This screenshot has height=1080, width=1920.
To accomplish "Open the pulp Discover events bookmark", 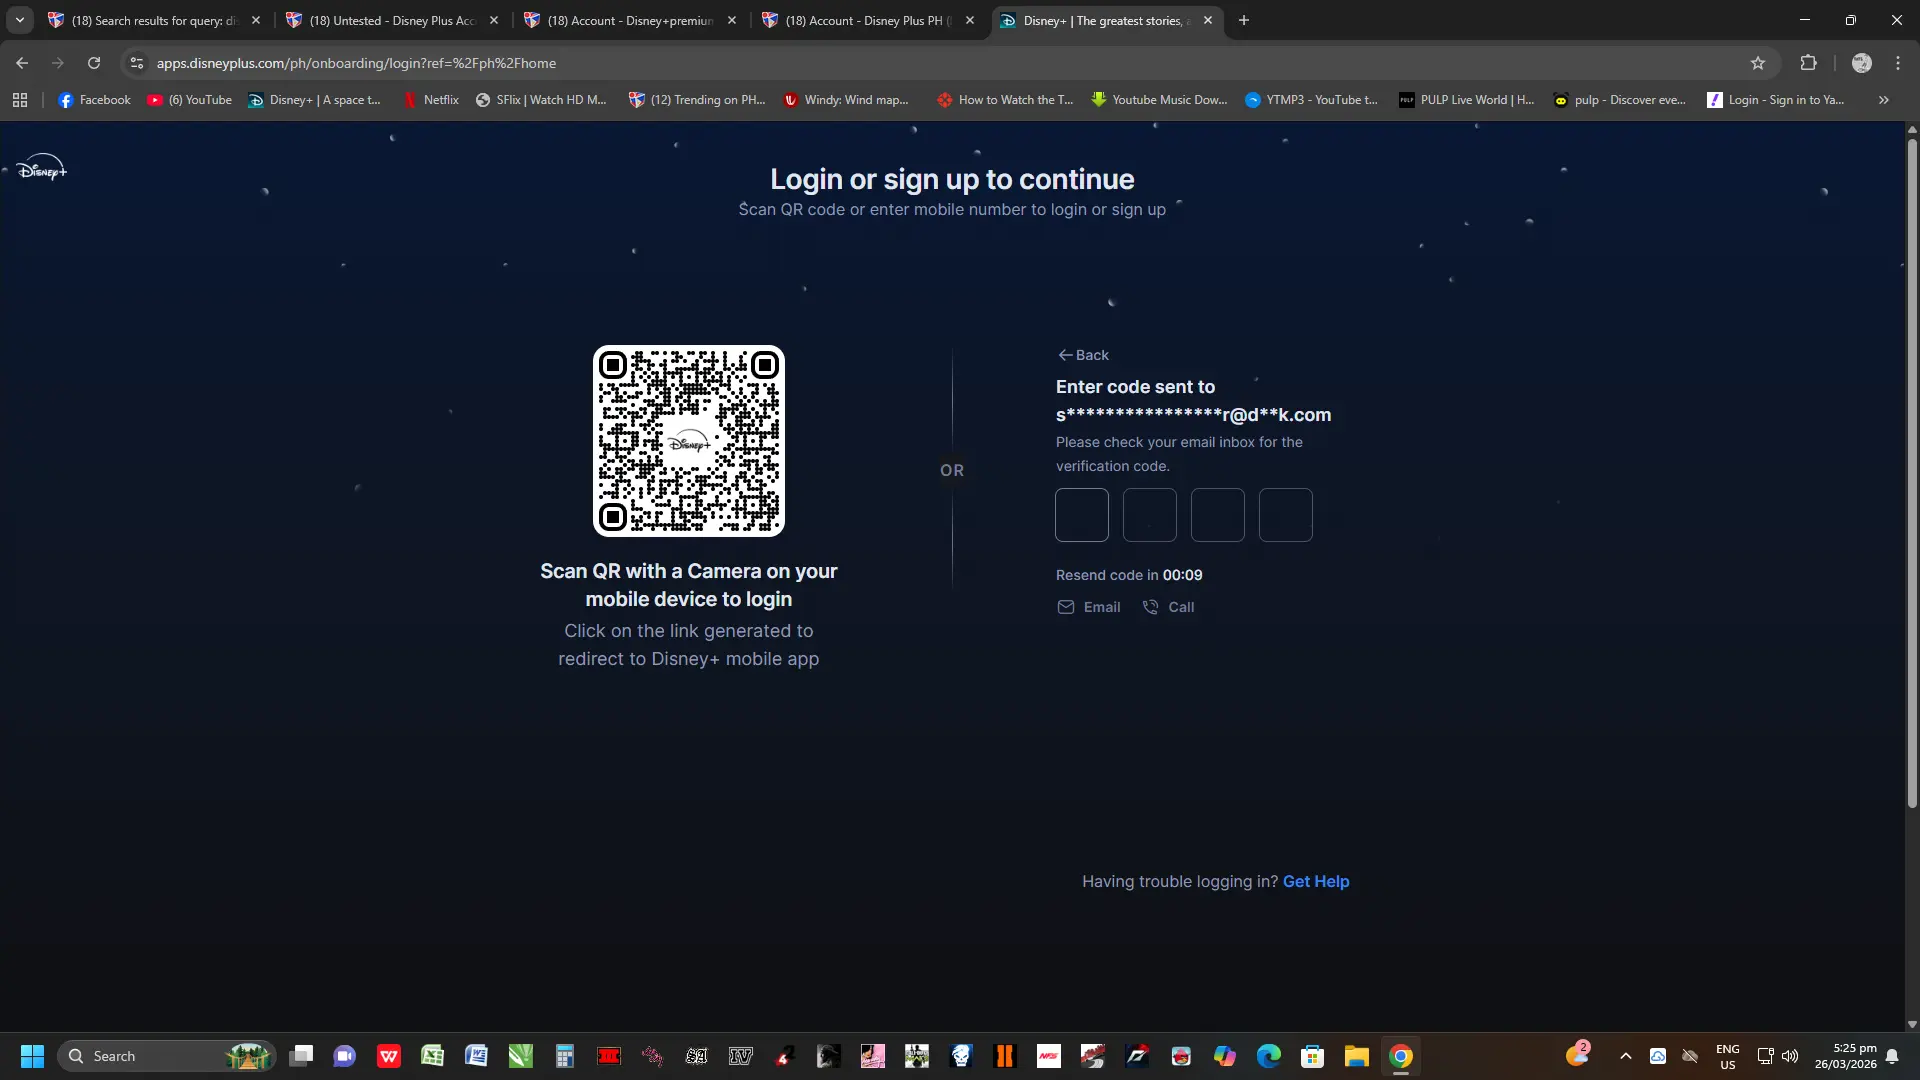I will pos(1619,100).
